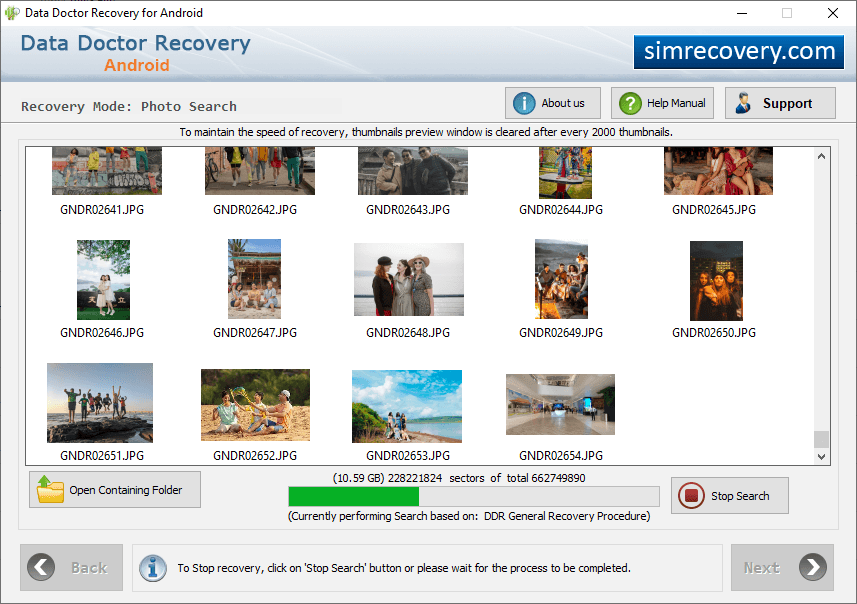The width and height of the screenshot is (857, 604).
Task: Select thumbnail of GNDR02642.JPG
Action: point(260,171)
